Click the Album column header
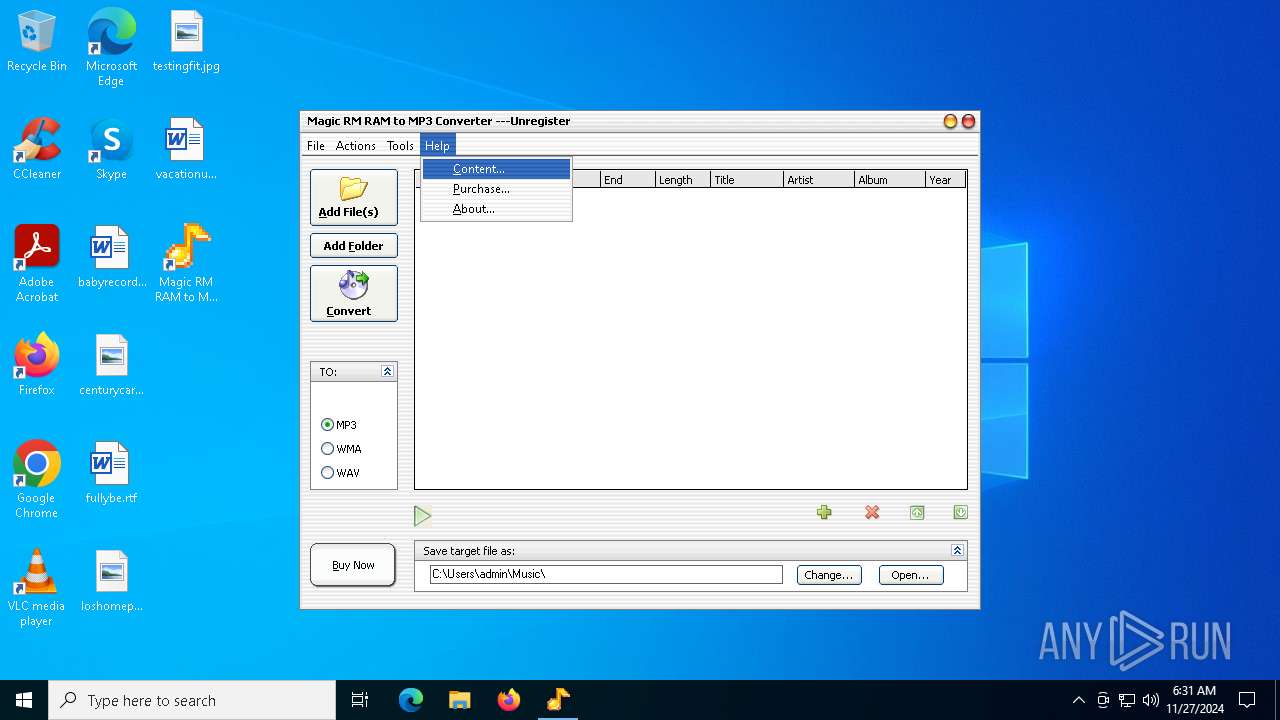The image size is (1280, 720). [890, 180]
